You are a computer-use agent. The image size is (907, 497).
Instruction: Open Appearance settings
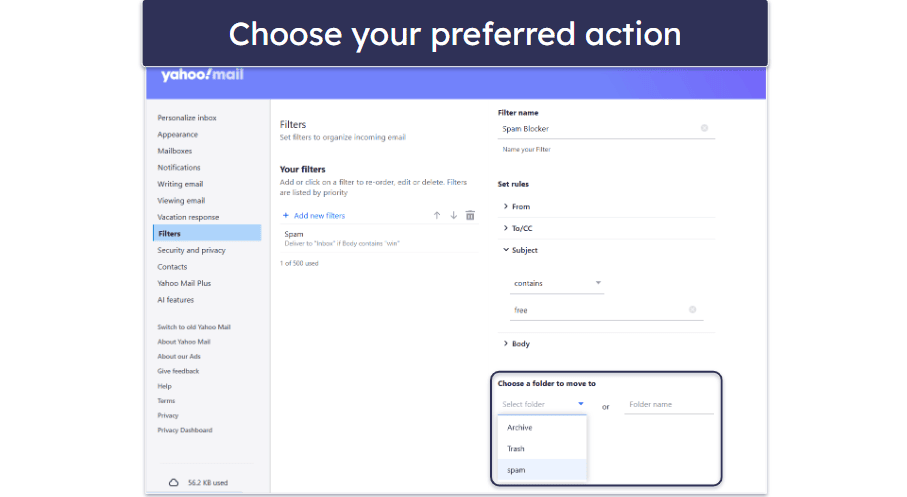(178, 134)
